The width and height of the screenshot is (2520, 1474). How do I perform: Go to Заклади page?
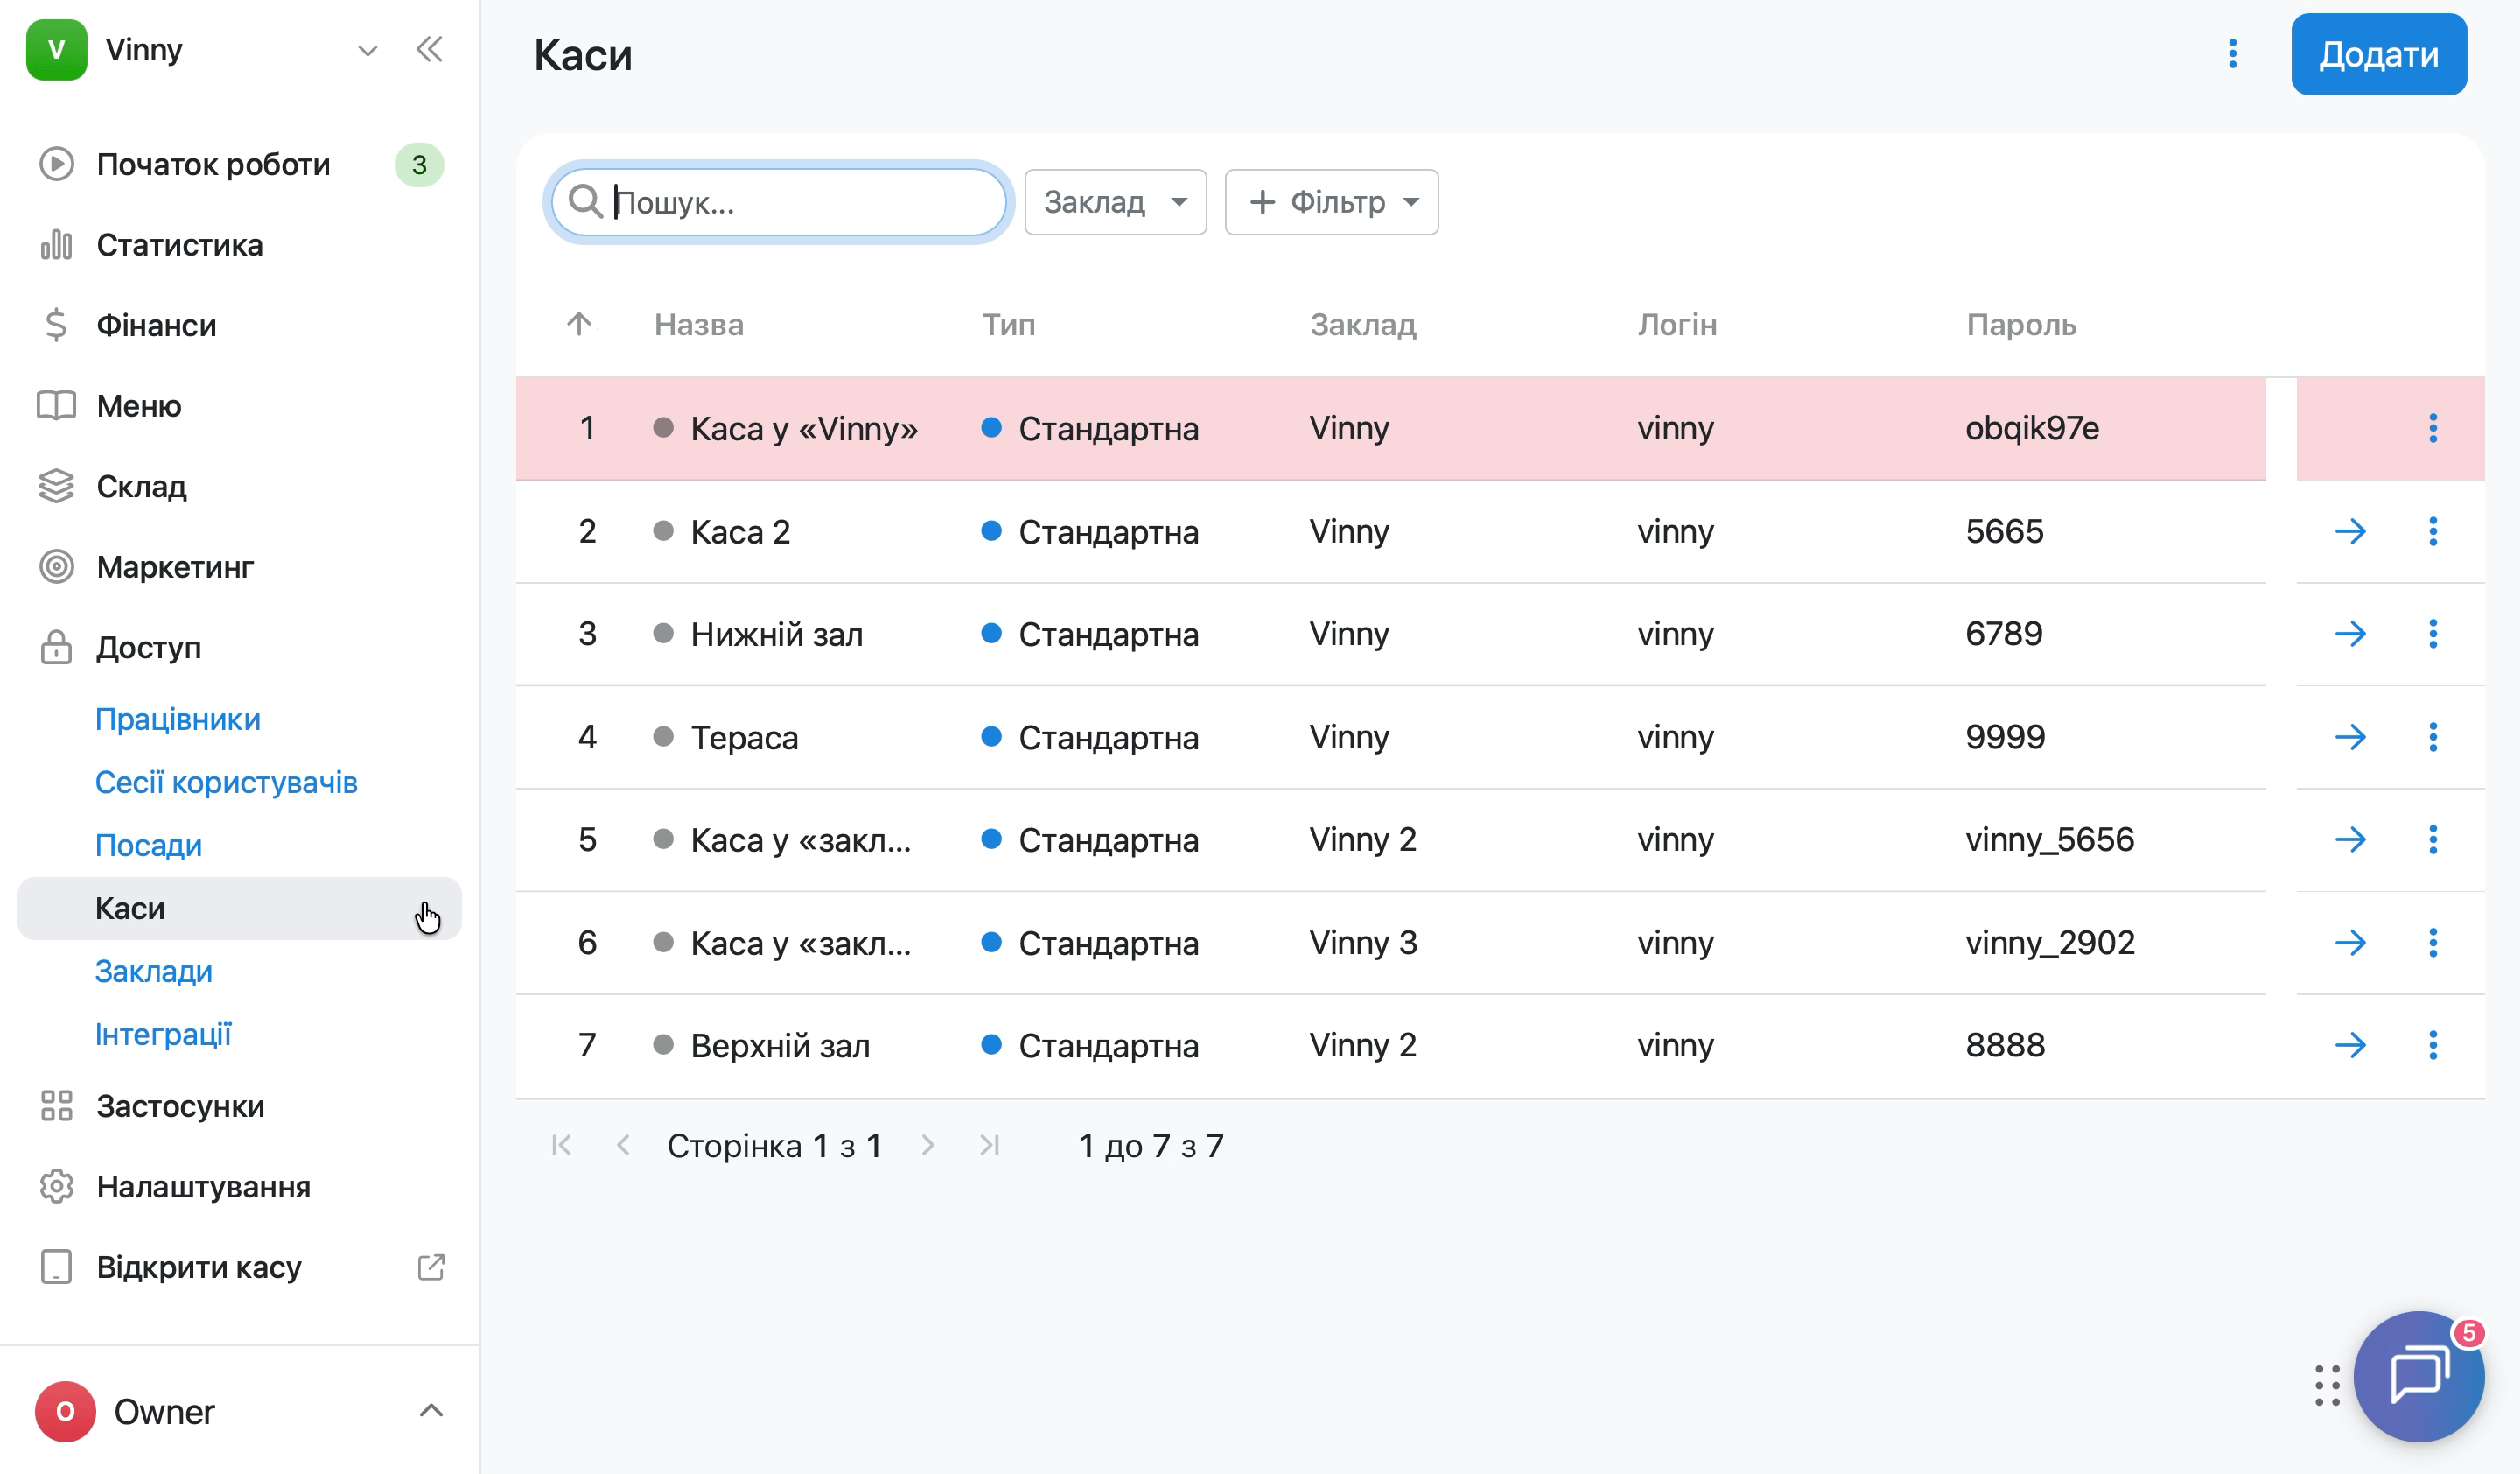click(153, 971)
